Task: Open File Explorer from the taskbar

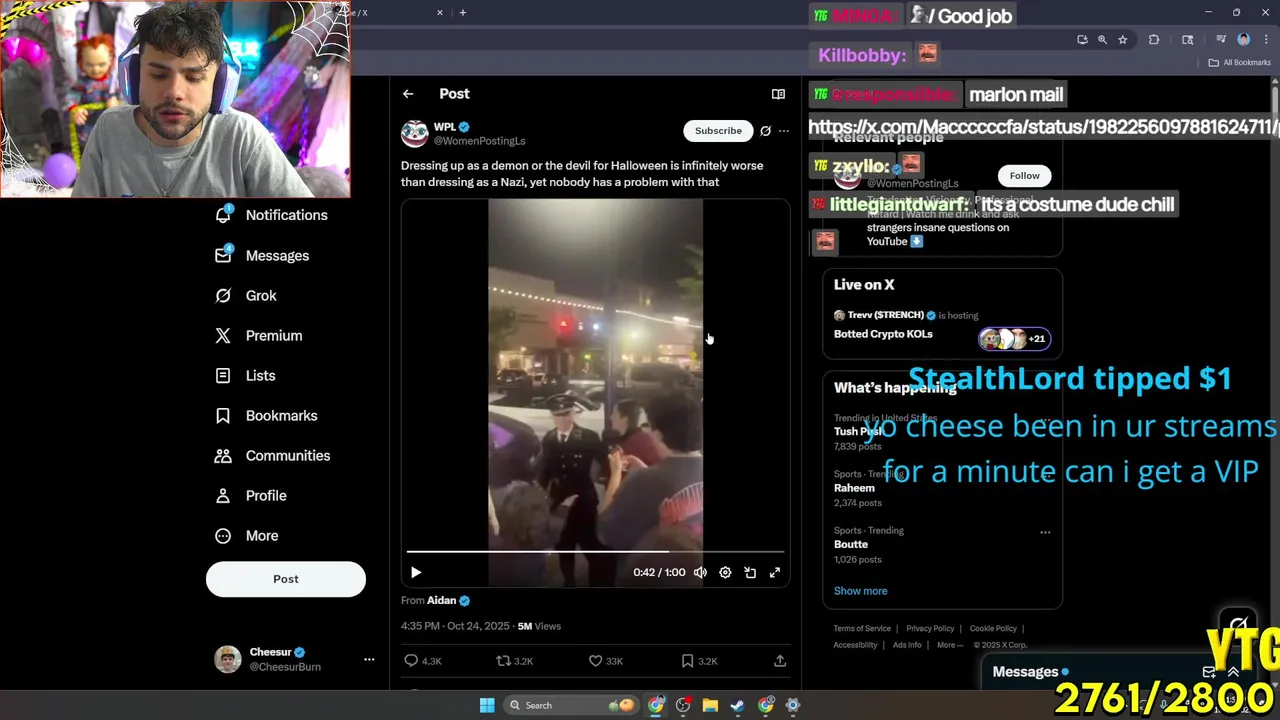Action: tap(710, 705)
